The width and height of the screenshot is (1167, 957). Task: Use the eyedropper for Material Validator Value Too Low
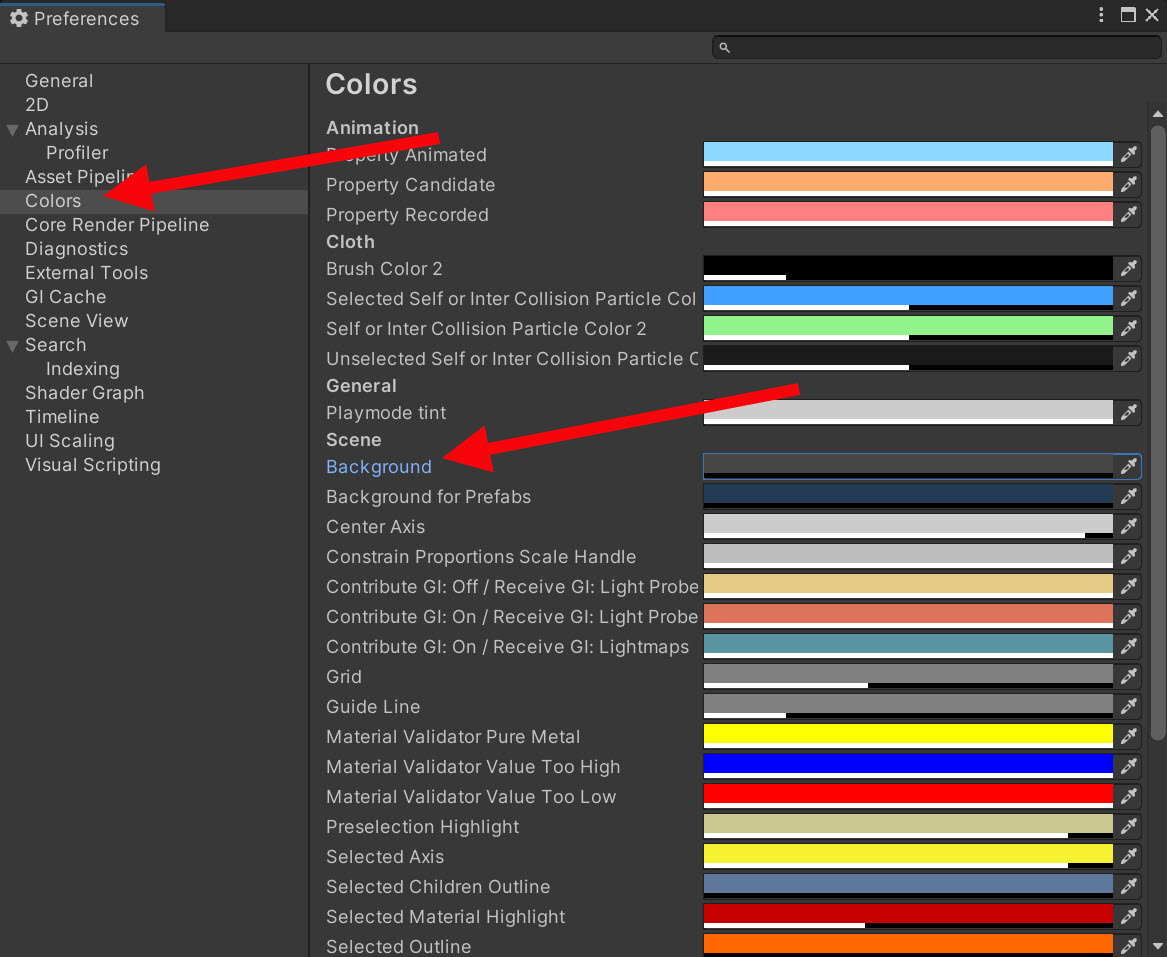1128,796
